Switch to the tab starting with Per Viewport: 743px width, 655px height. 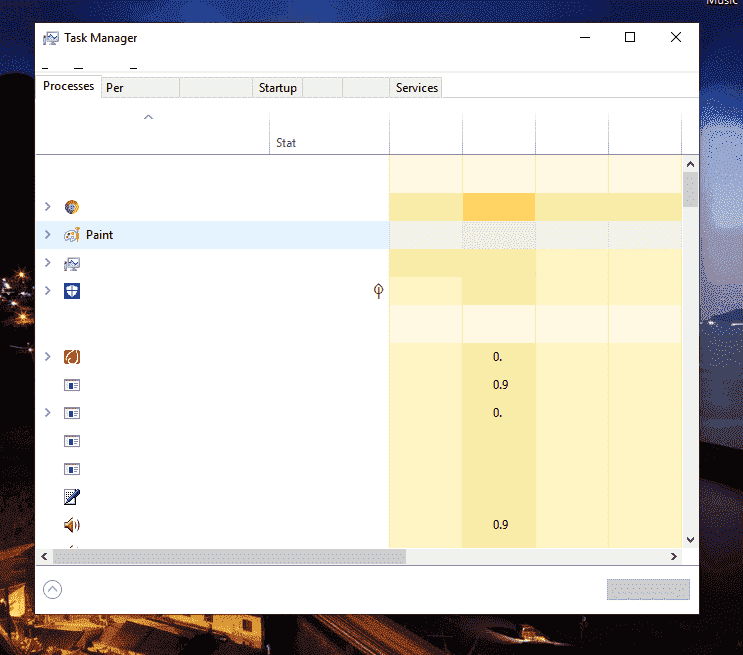140,88
